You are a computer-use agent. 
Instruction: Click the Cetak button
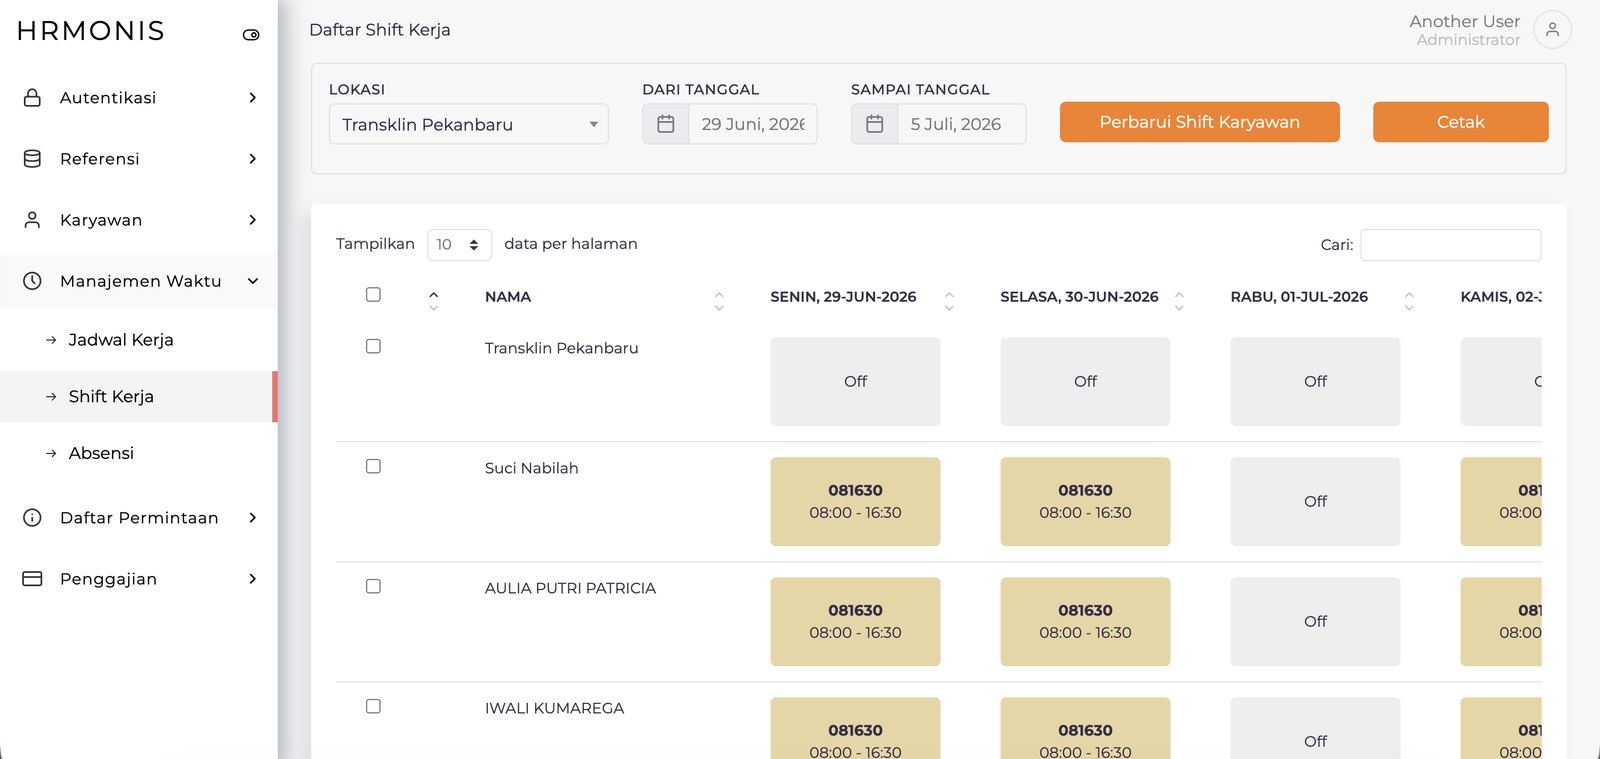pos(1460,122)
